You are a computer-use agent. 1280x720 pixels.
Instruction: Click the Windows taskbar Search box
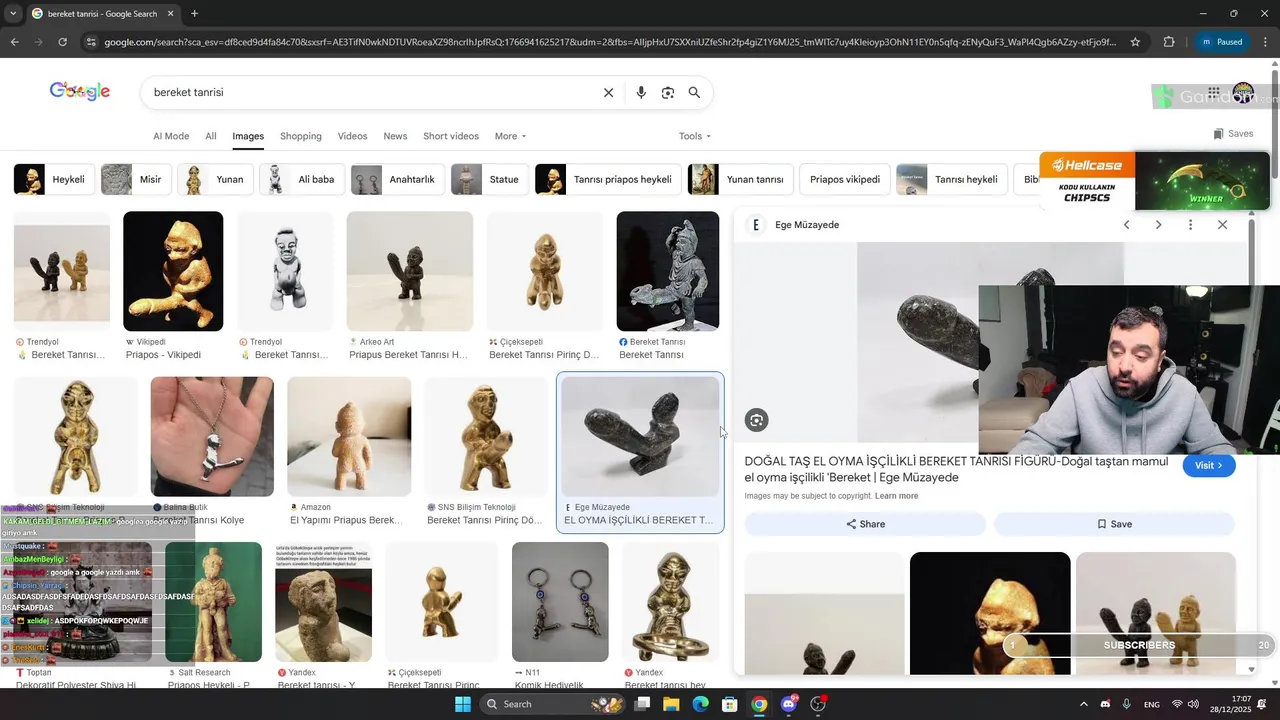pos(554,704)
